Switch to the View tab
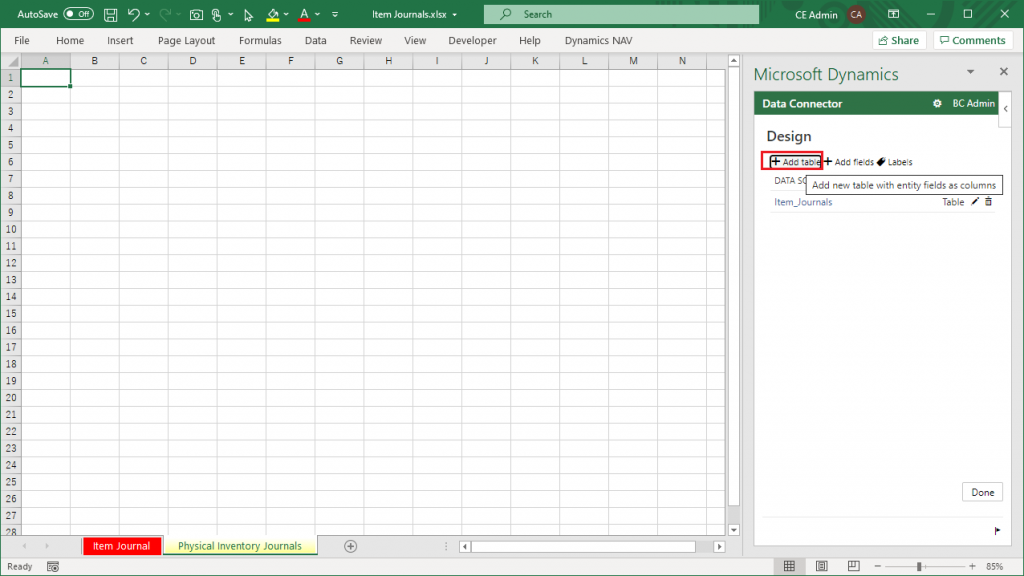The height and width of the screenshot is (576, 1024). (x=415, y=40)
